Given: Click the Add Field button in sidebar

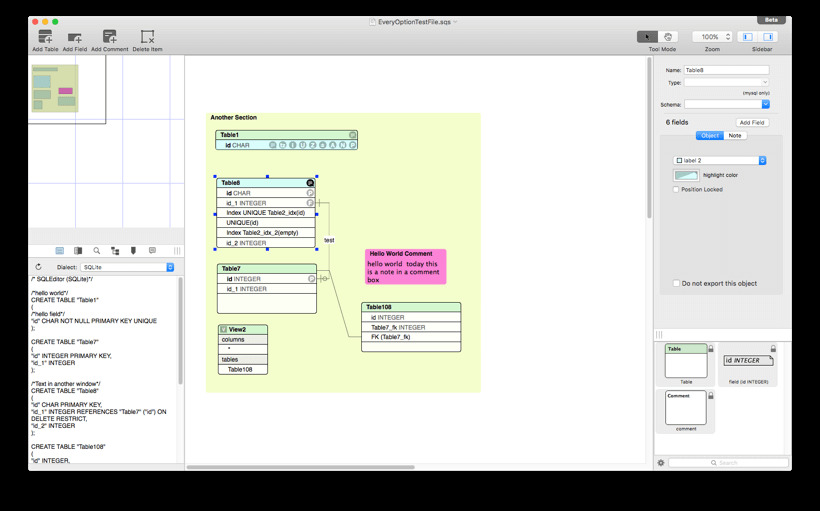Looking at the screenshot, I should click(752, 122).
